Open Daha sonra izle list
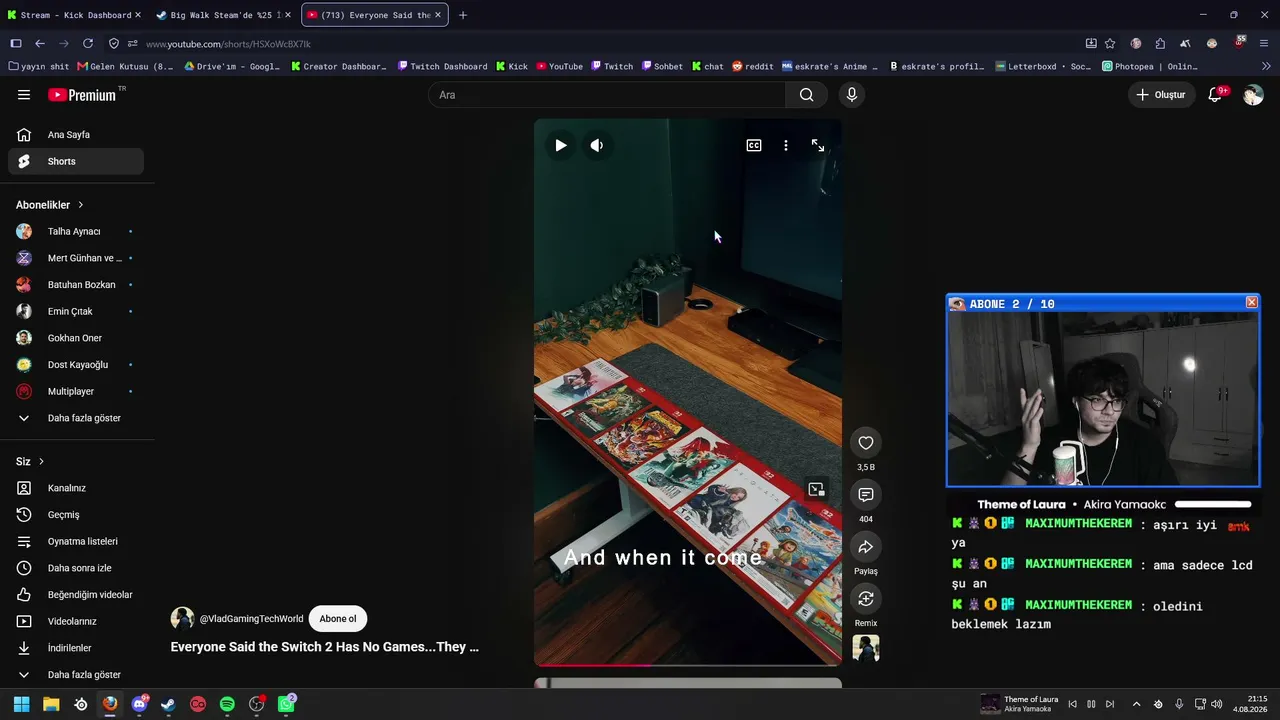The image size is (1280, 720). click(x=76, y=568)
